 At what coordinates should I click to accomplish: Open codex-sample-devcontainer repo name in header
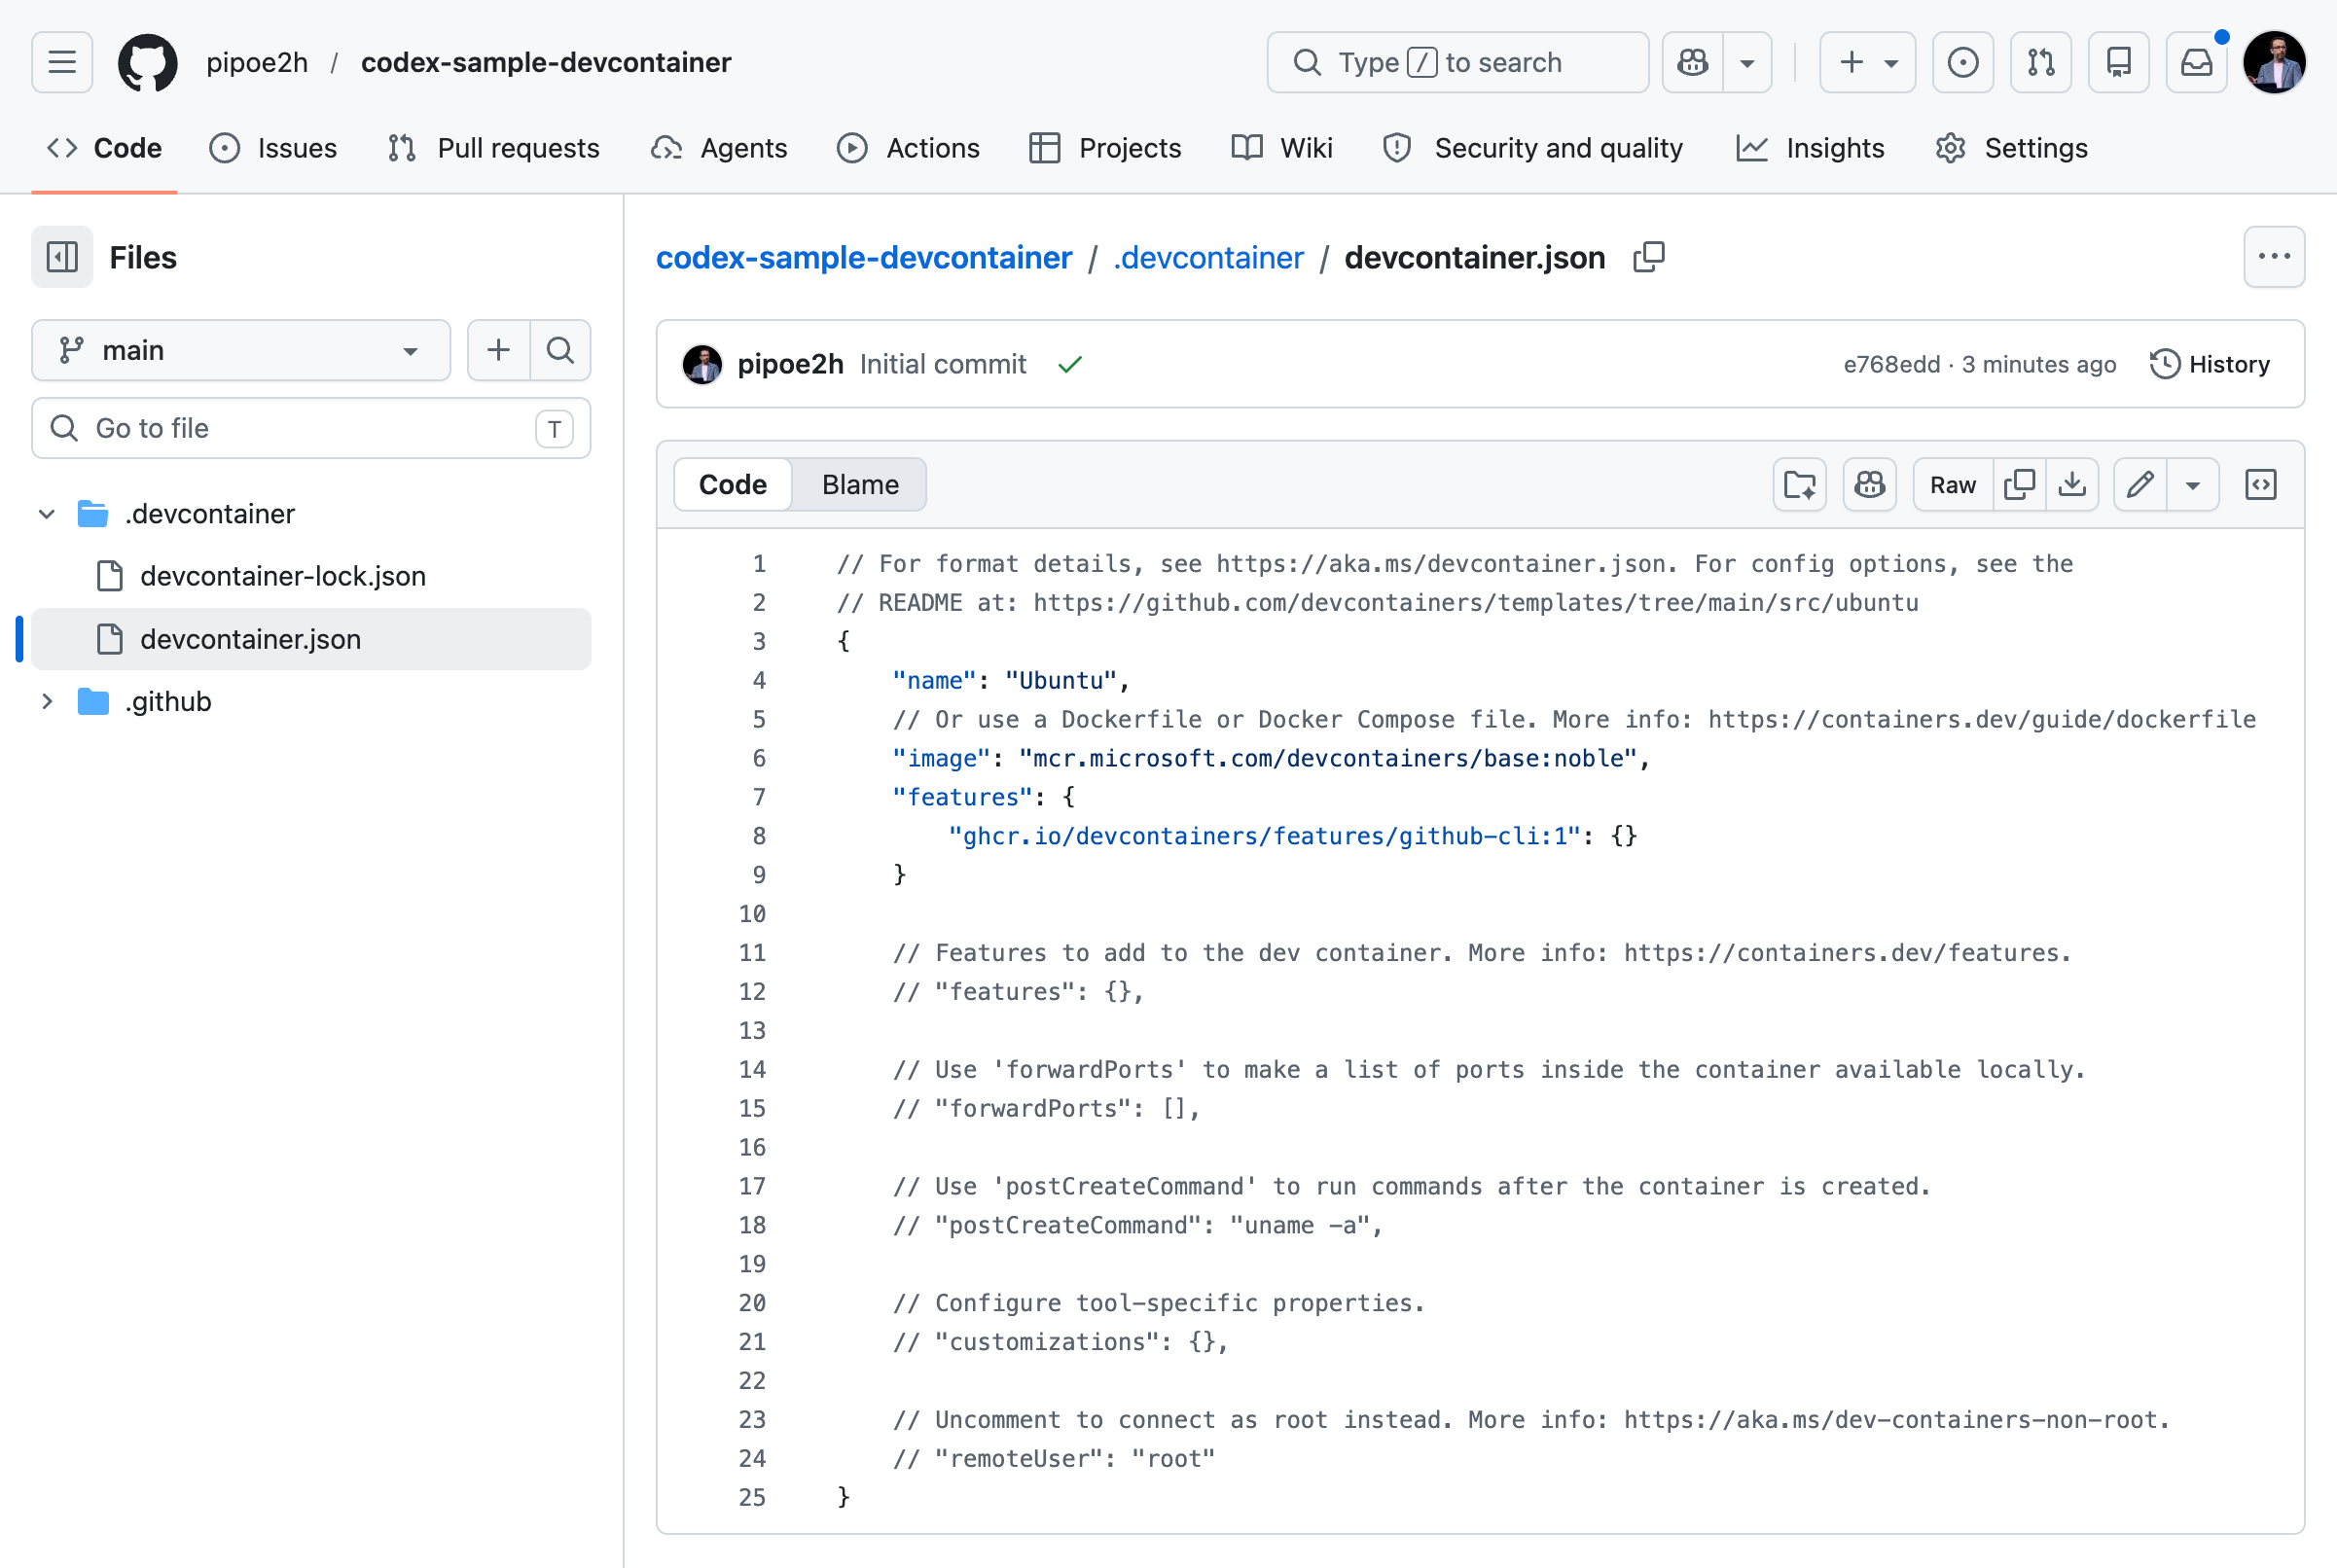546,62
